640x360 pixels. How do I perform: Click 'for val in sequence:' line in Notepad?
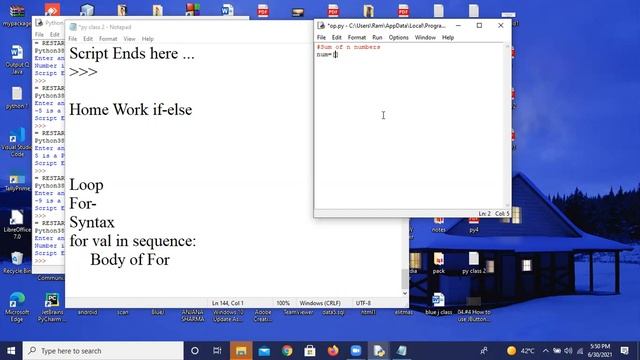pos(133,241)
